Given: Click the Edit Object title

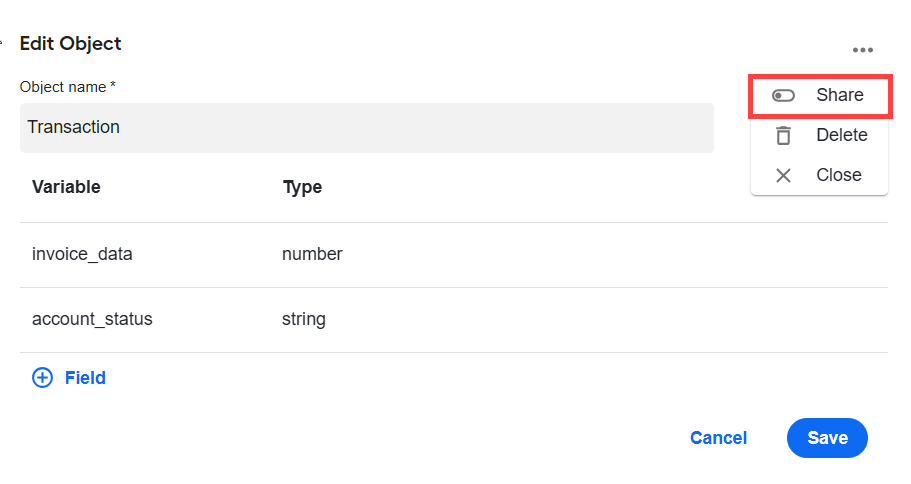Looking at the screenshot, I should click(x=70, y=44).
